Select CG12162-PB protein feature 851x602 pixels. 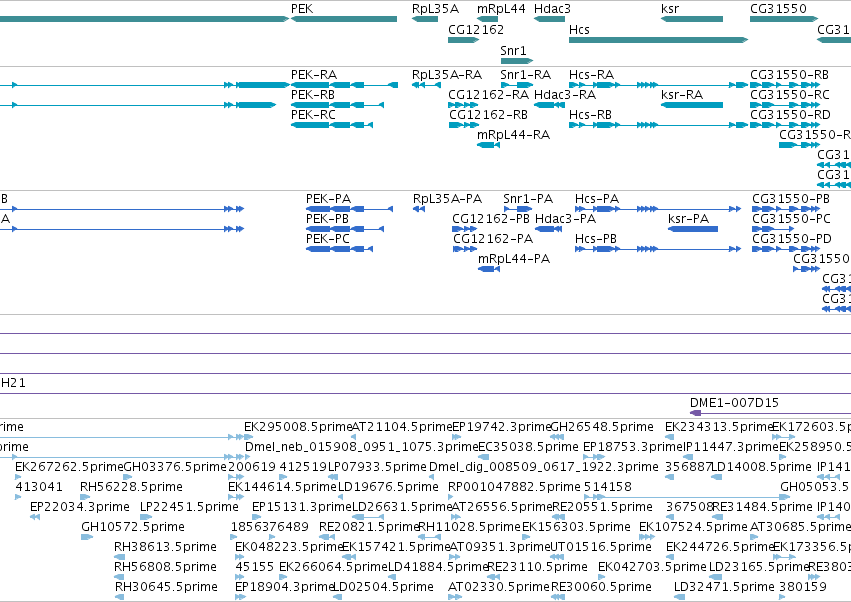[465, 229]
